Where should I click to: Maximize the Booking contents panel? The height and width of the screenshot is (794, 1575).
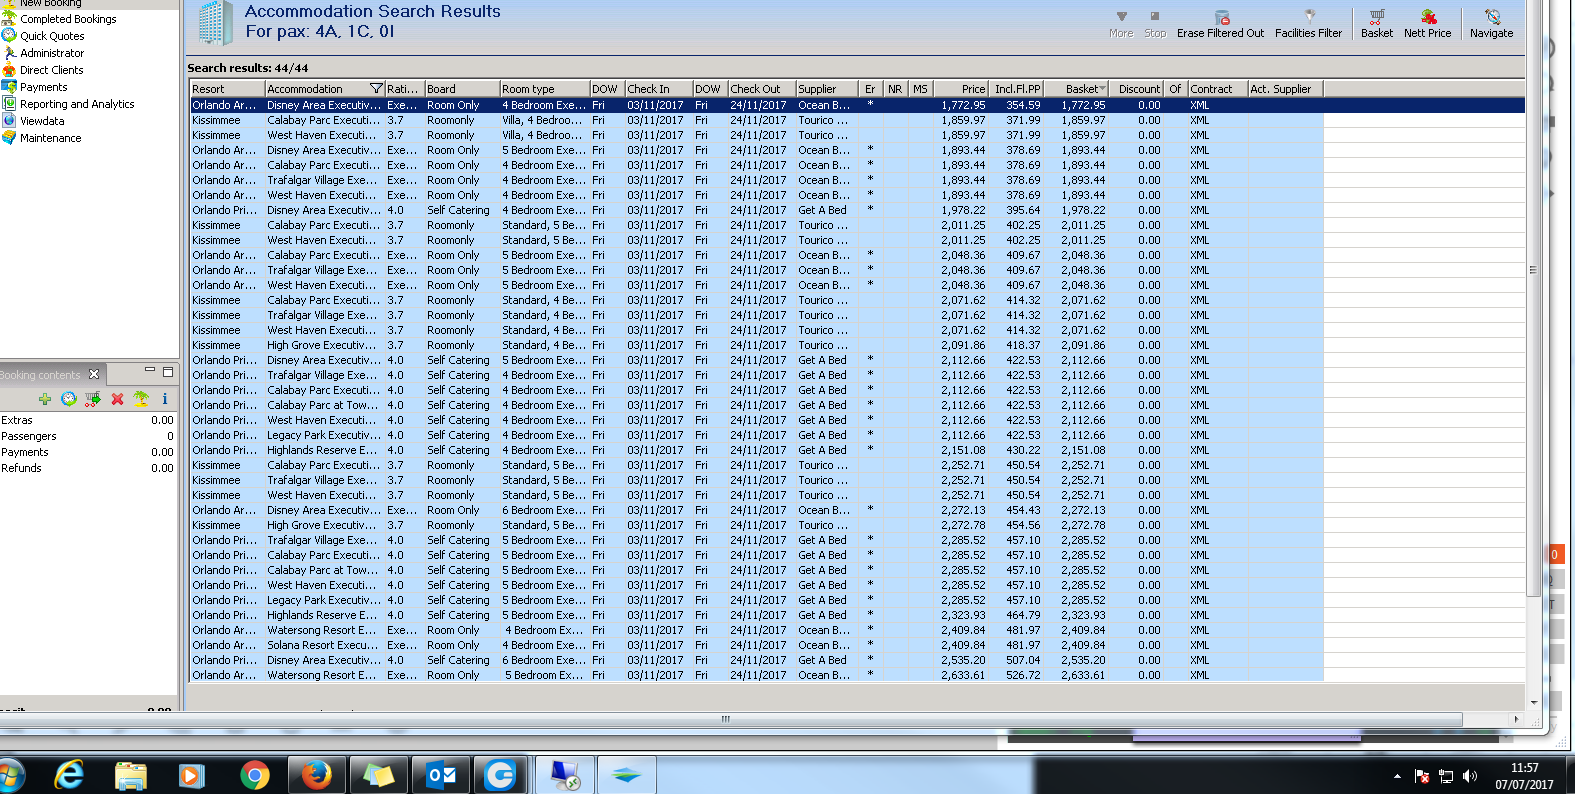[168, 371]
